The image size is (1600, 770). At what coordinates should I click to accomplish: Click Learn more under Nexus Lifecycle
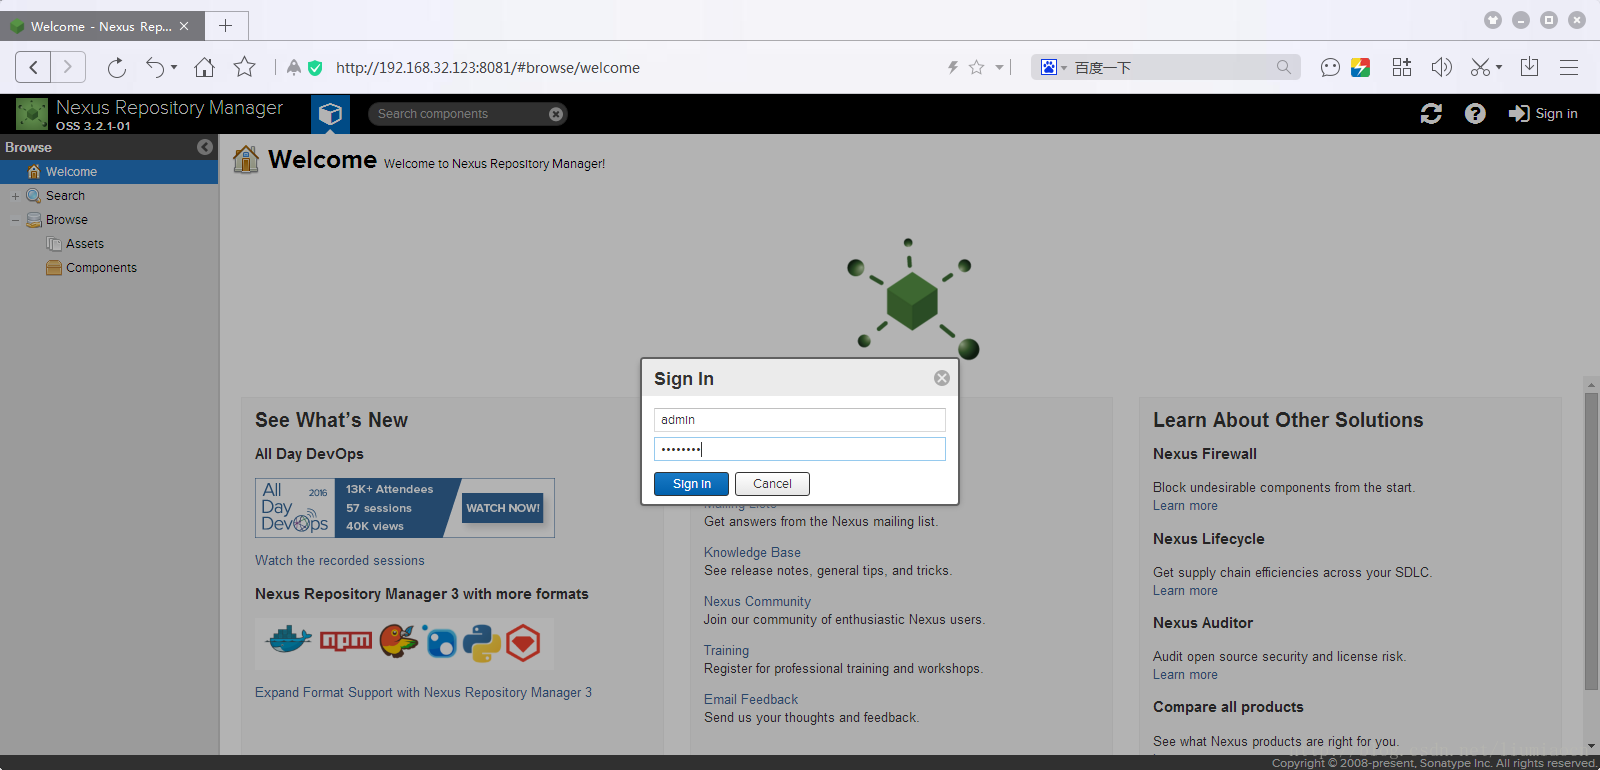pyautogui.click(x=1185, y=591)
